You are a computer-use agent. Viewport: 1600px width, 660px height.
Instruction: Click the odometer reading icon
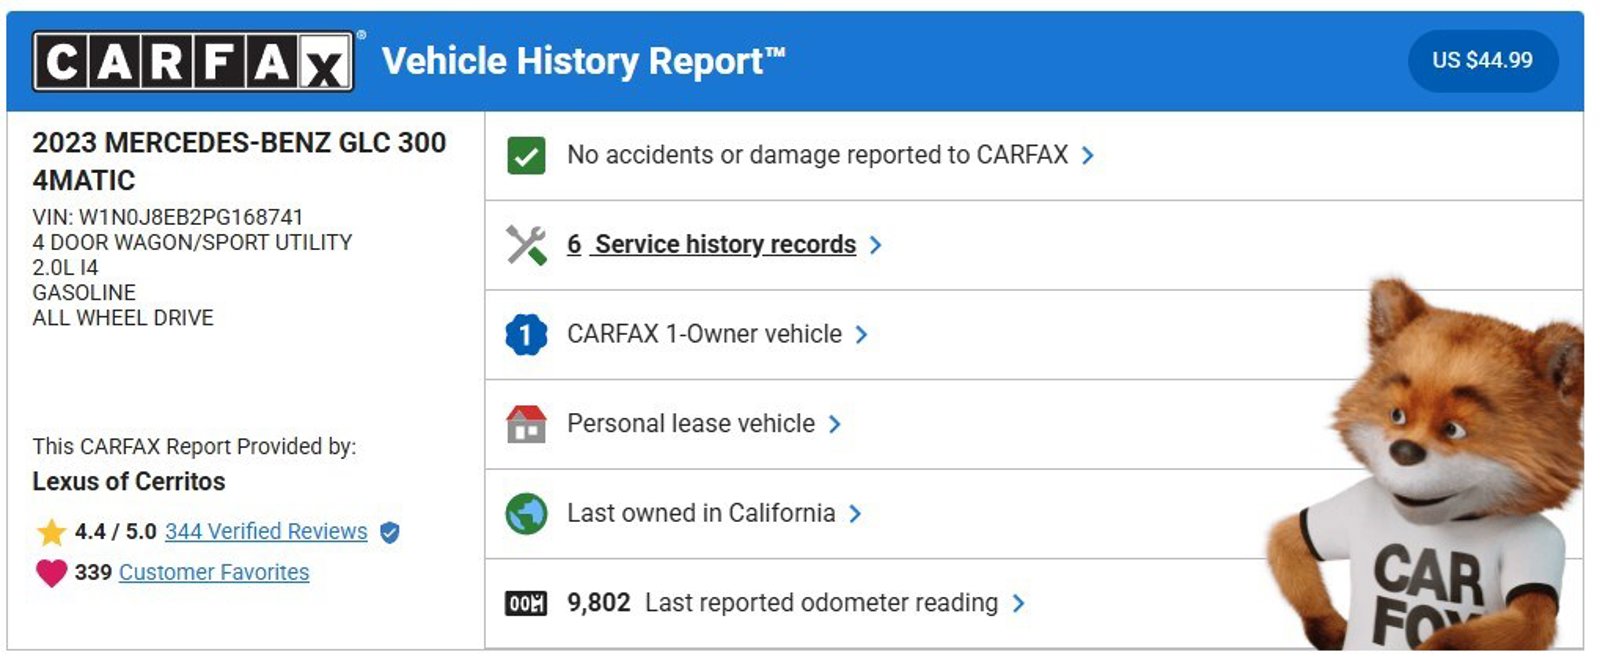[526, 603]
